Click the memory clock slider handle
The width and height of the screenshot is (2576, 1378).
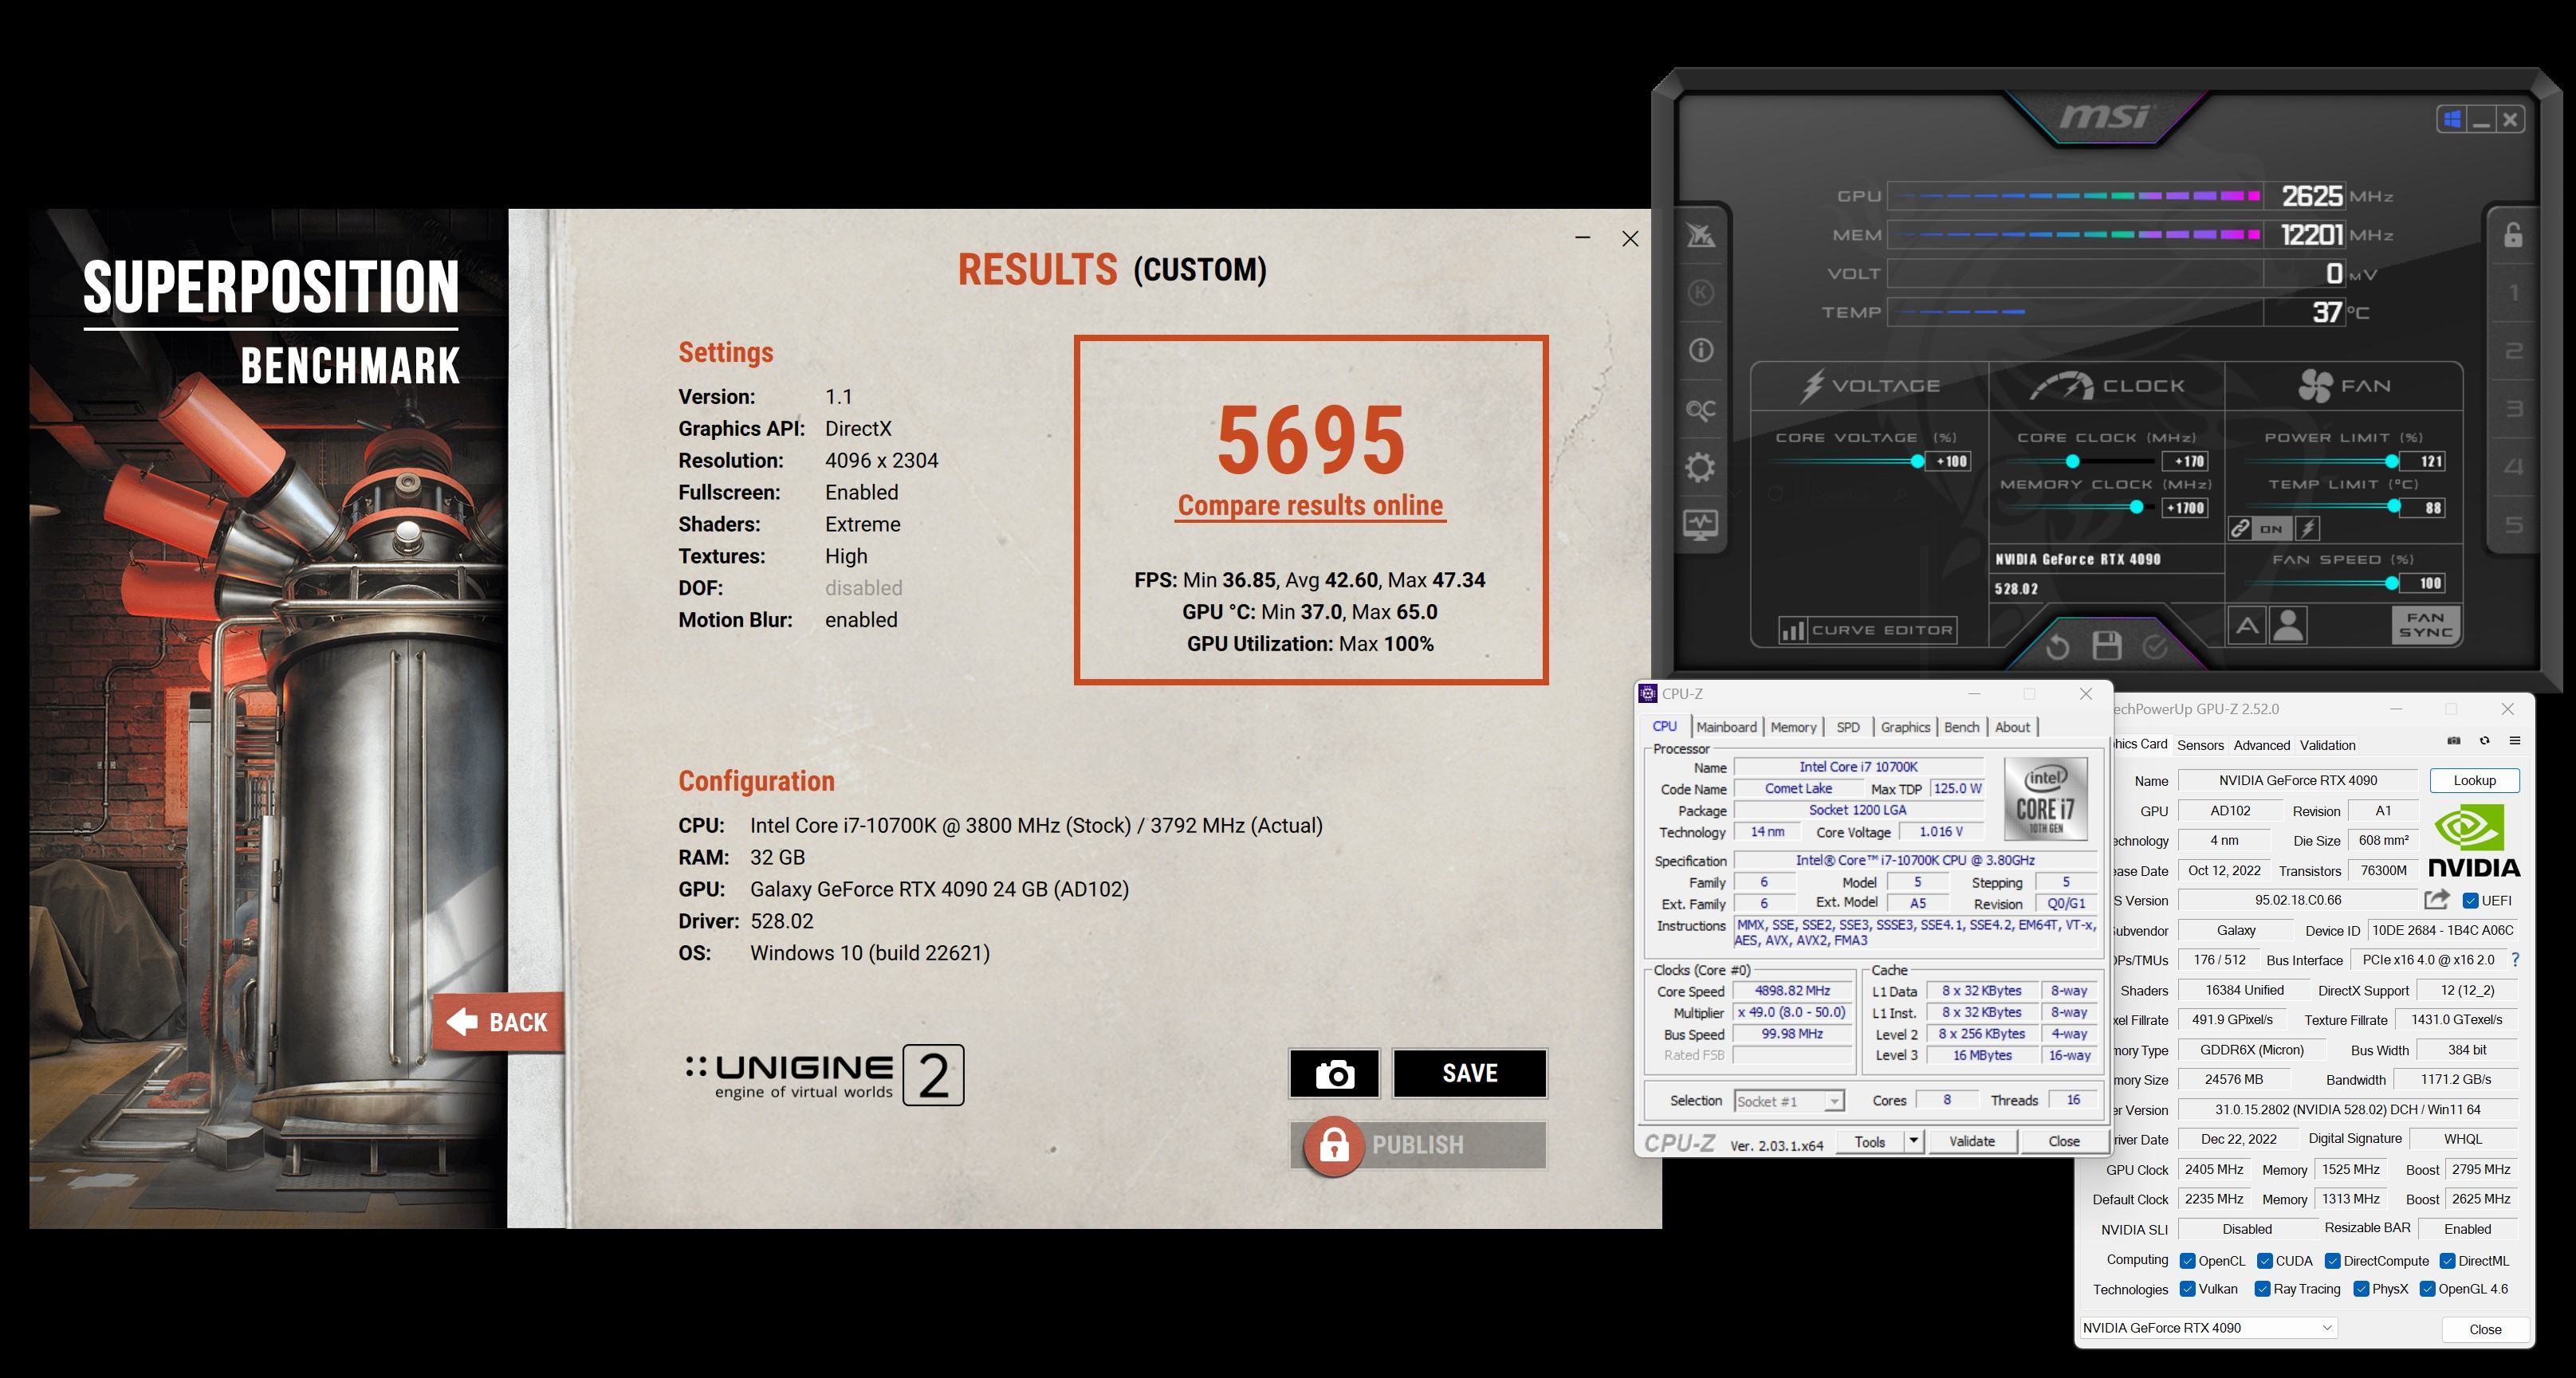tap(2136, 507)
